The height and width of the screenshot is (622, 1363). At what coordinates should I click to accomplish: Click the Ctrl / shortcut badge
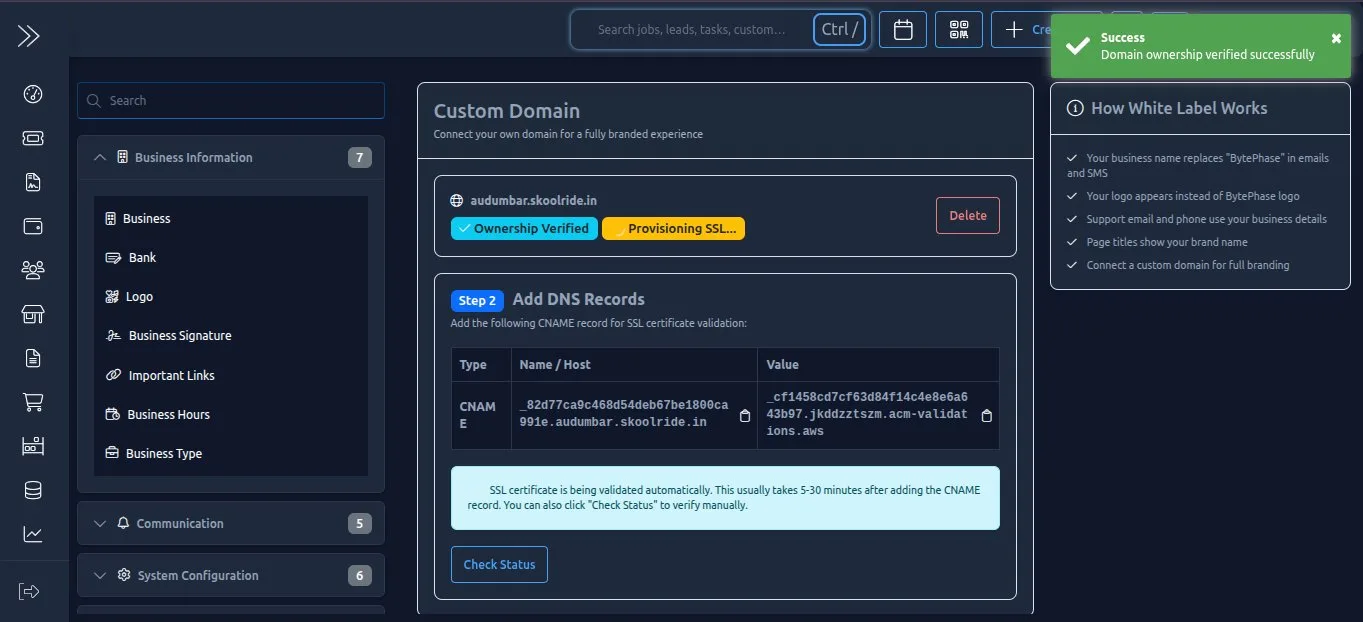coord(841,29)
